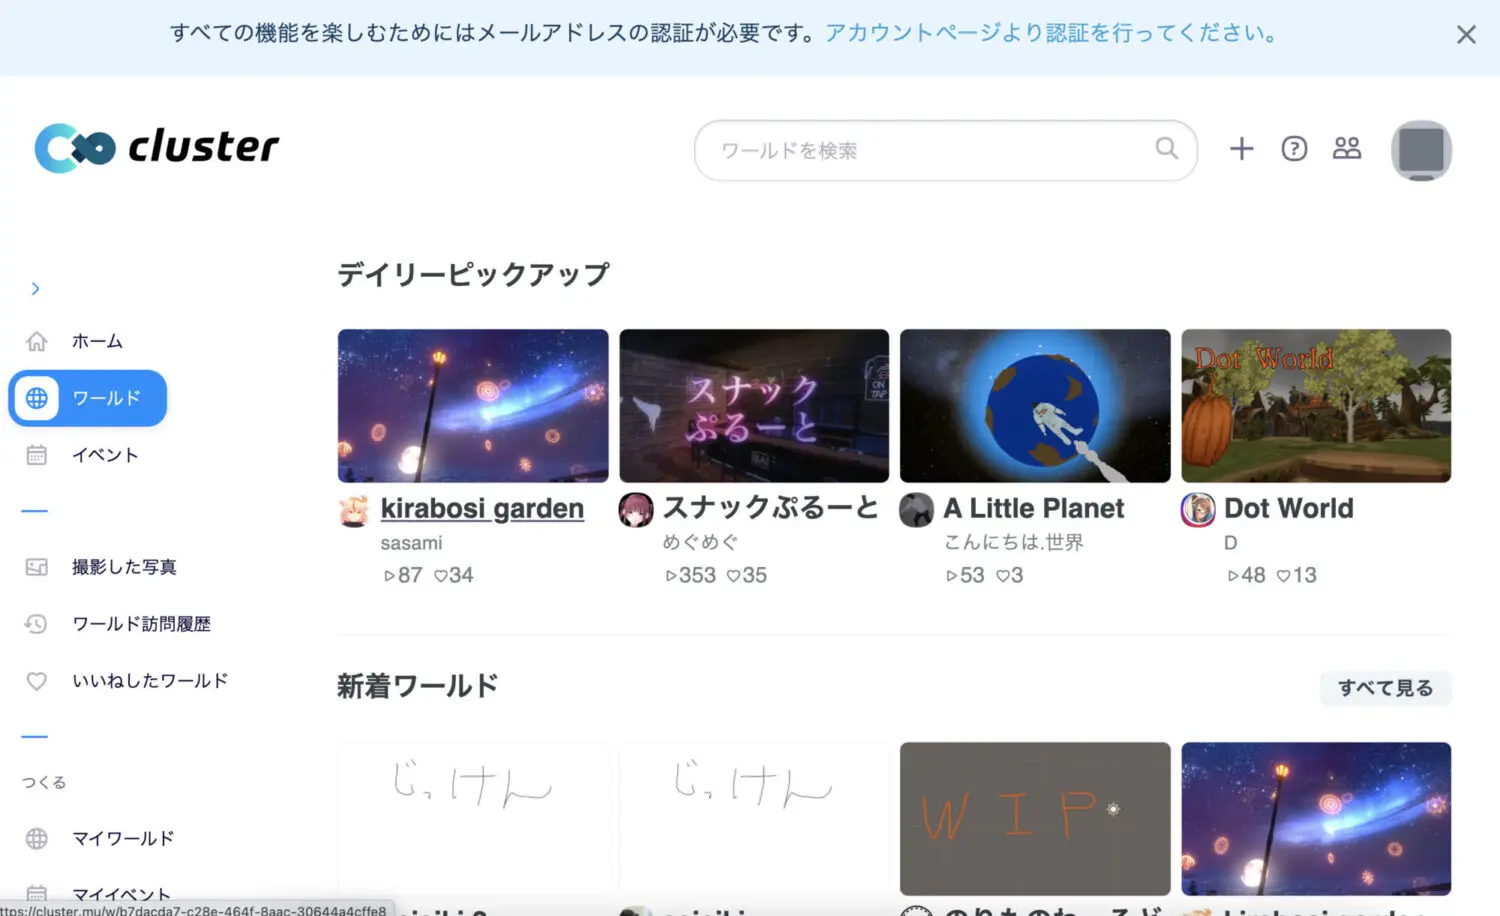The height and width of the screenshot is (916, 1500).
Task: Open いいねしたワールド list
Action: pyautogui.click(x=149, y=681)
